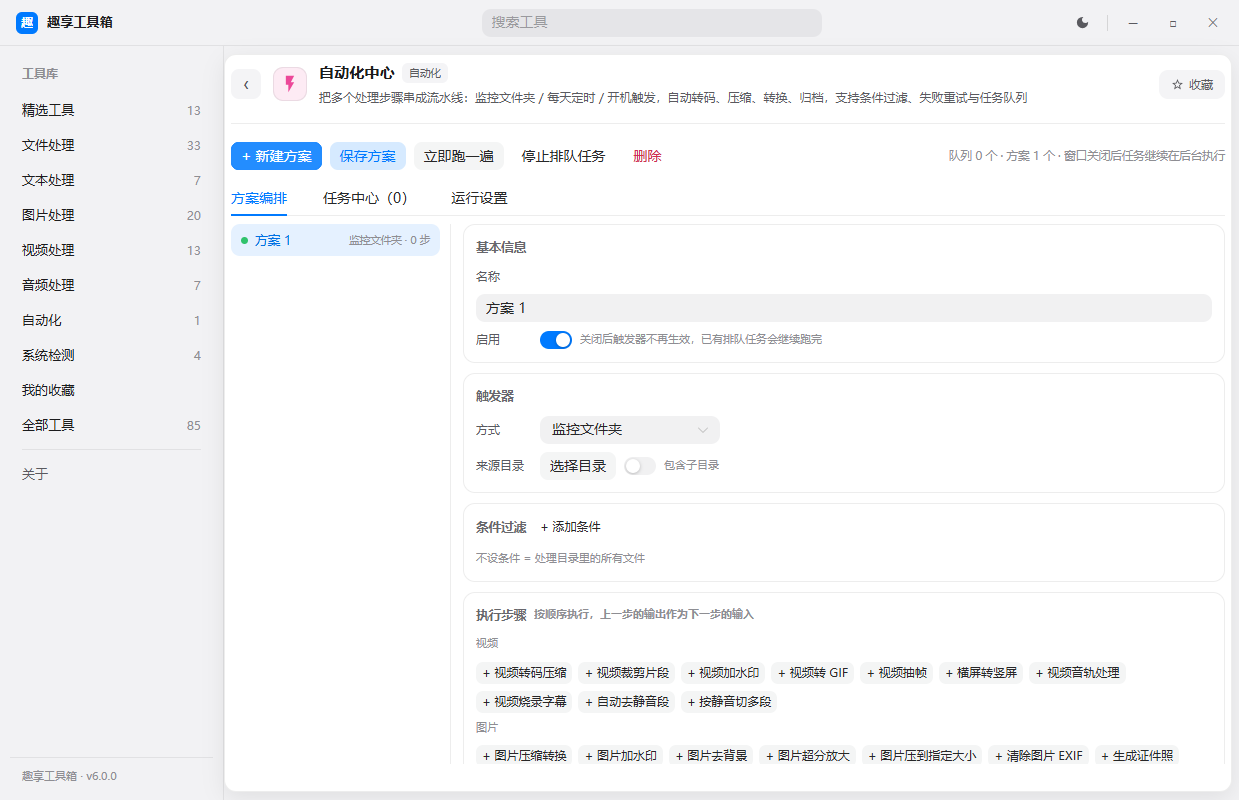Screen dimensions: 1239x800
Task: Add the 视频转 GIF step
Action: [813, 673]
